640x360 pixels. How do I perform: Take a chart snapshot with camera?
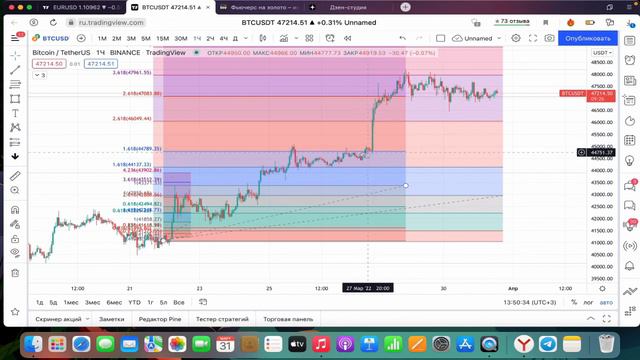pyautogui.click(x=549, y=38)
